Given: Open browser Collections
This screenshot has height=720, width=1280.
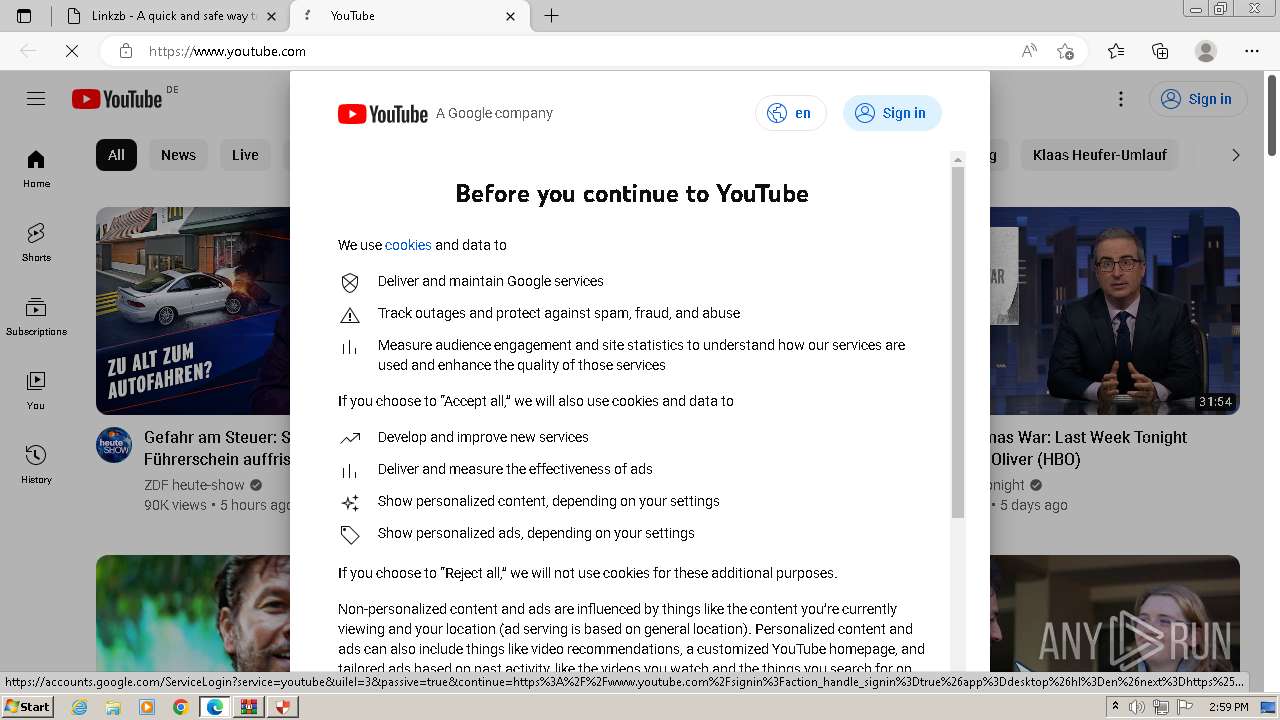Looking at the screenshot, I should pos(1160,51).
